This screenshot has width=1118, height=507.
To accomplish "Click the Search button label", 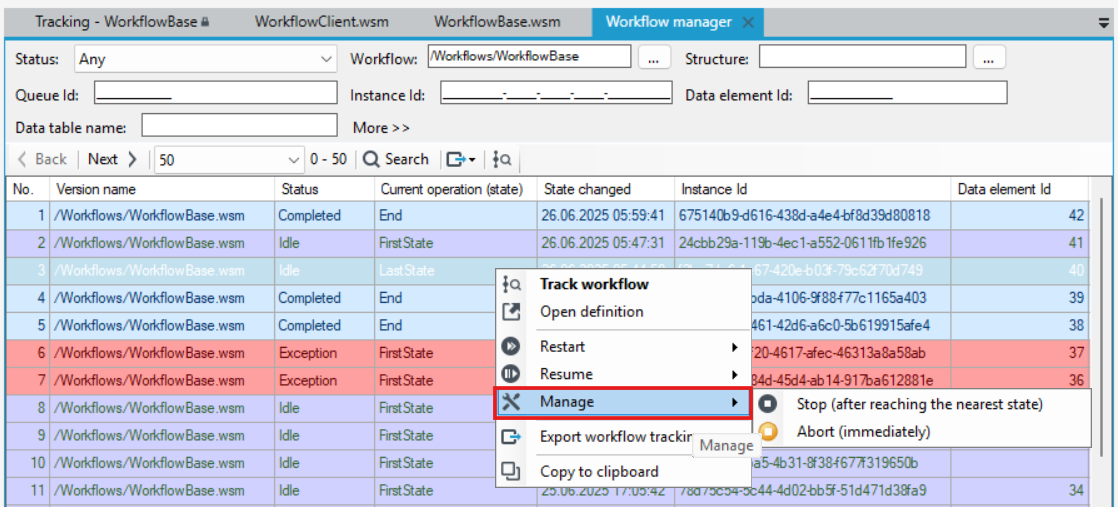I will point(407,160).
